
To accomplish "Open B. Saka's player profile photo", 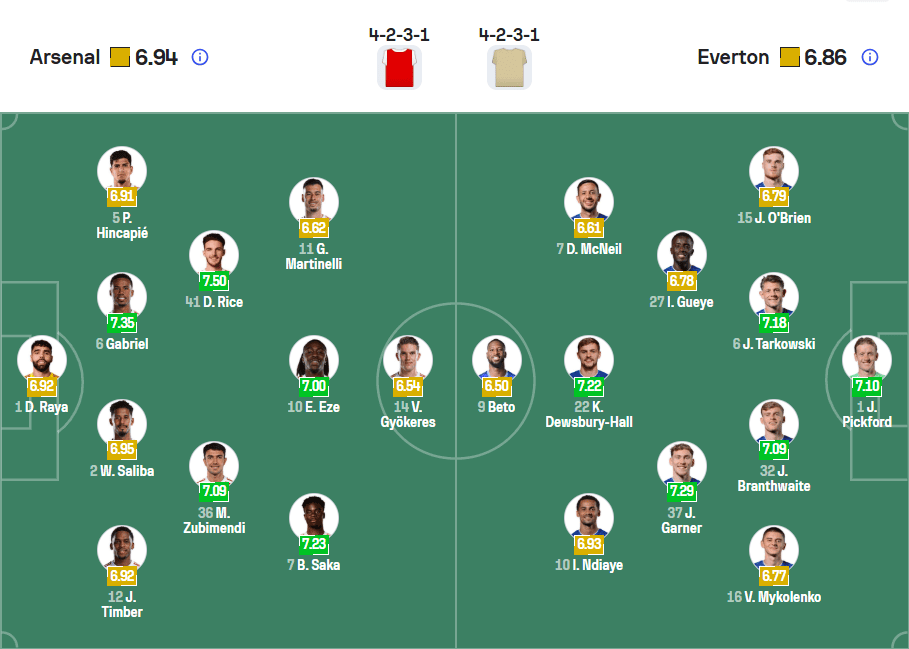I will pyautogui.click(x=313, y=512).
